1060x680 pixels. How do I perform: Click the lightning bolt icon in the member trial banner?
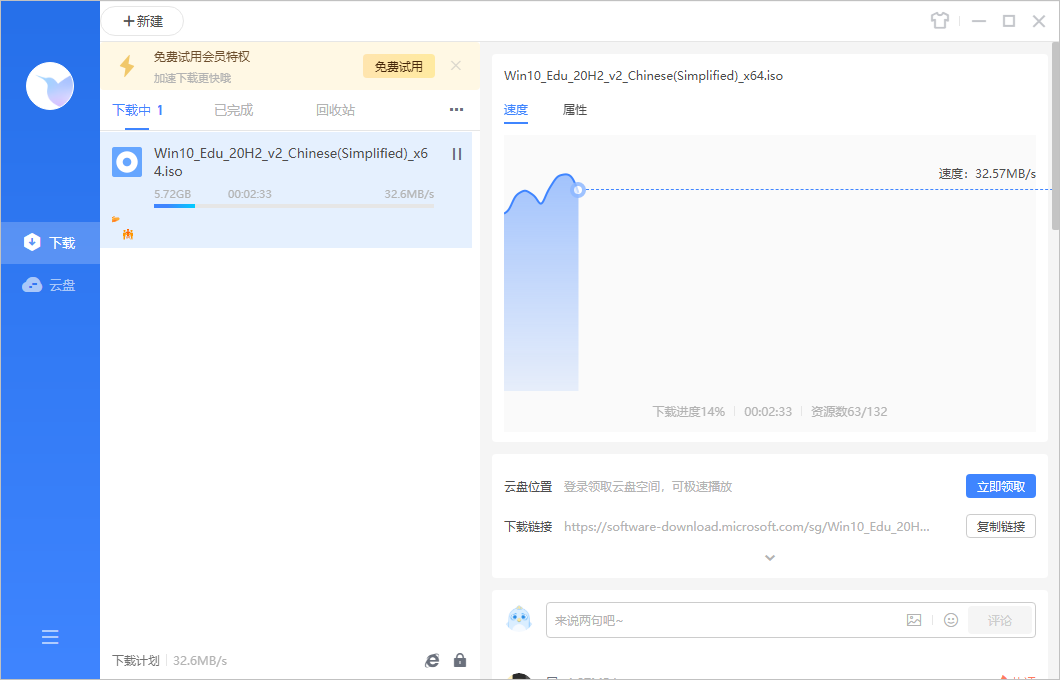126,66
